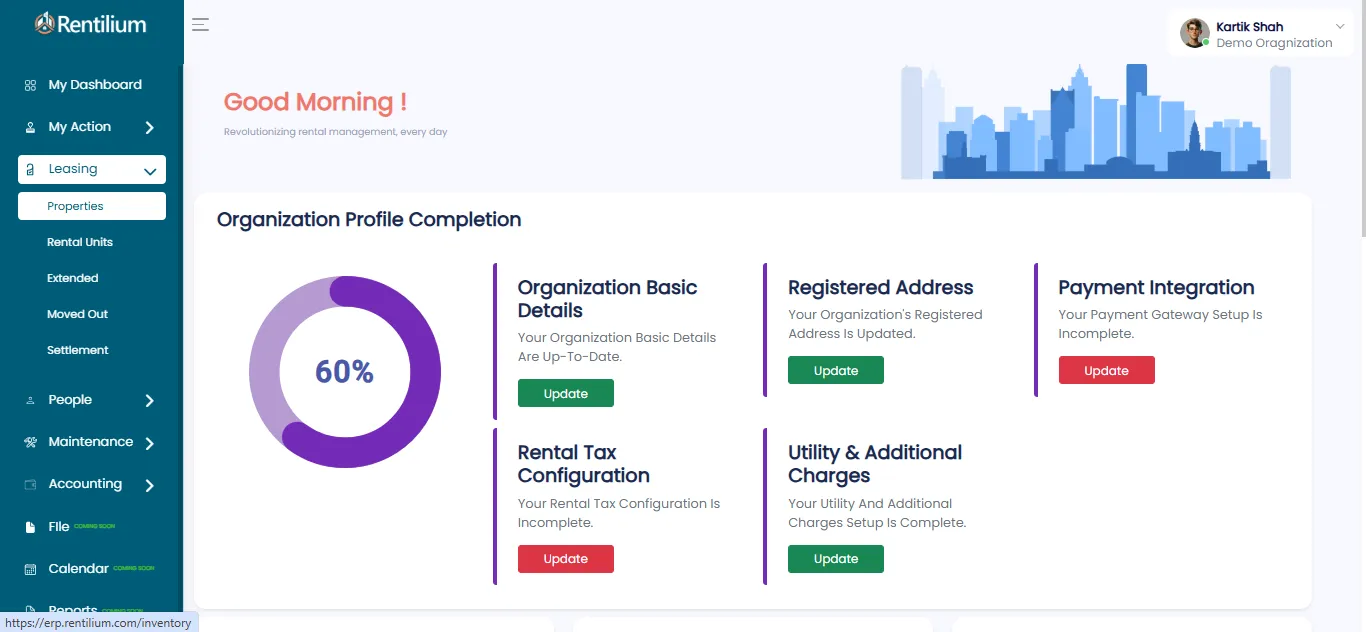This screenshot has height=632, width=1366.
Task: Click the Calendar icon in sidebar
Action: tap(30, 569)
